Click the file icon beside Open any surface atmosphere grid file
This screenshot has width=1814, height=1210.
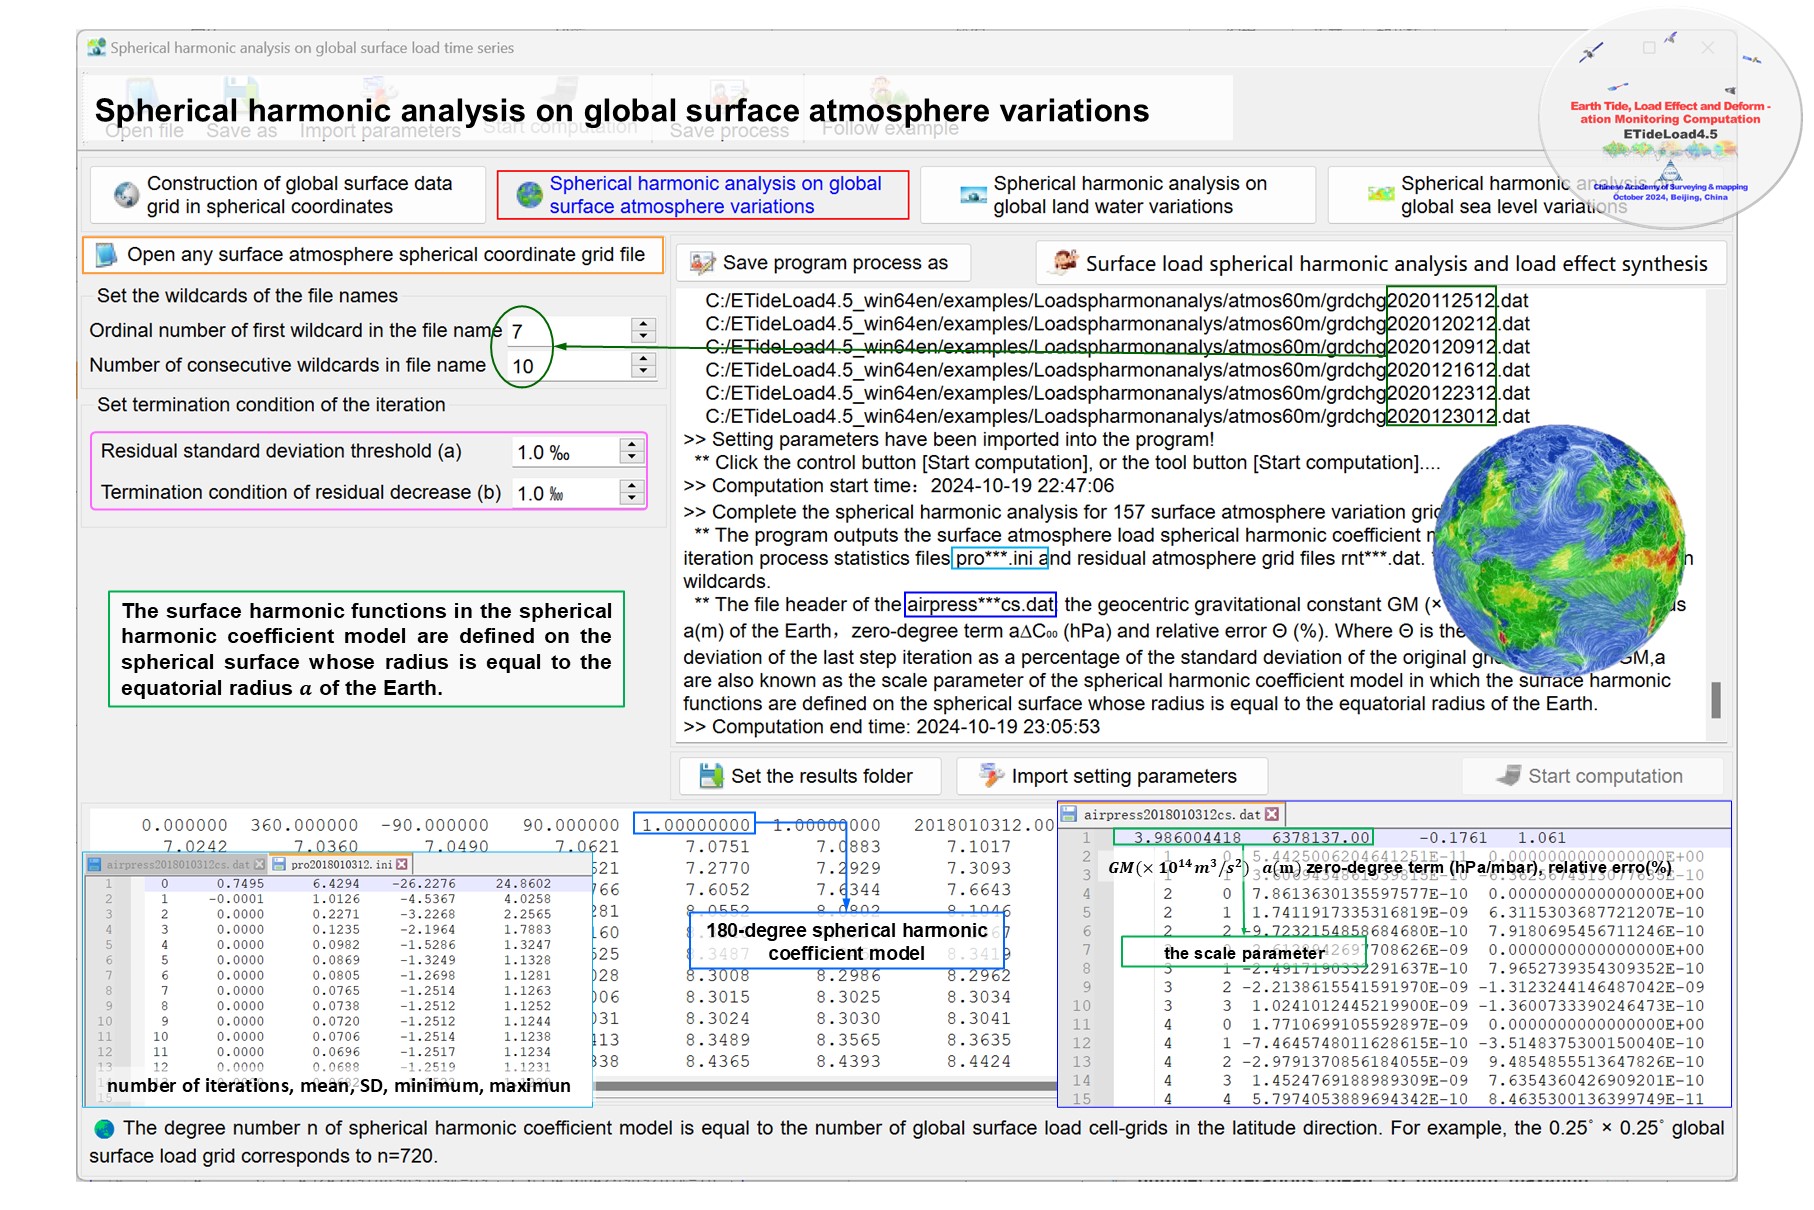pos(106,255)
